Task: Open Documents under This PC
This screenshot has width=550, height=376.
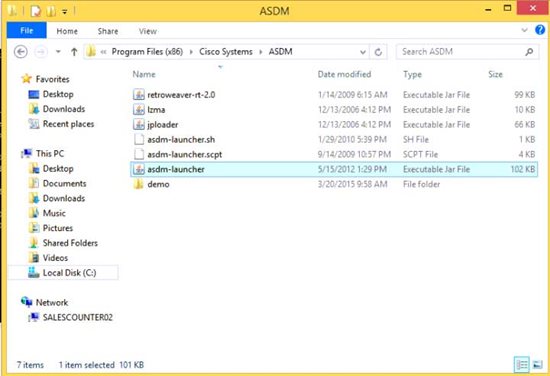Action: [64, 183]
